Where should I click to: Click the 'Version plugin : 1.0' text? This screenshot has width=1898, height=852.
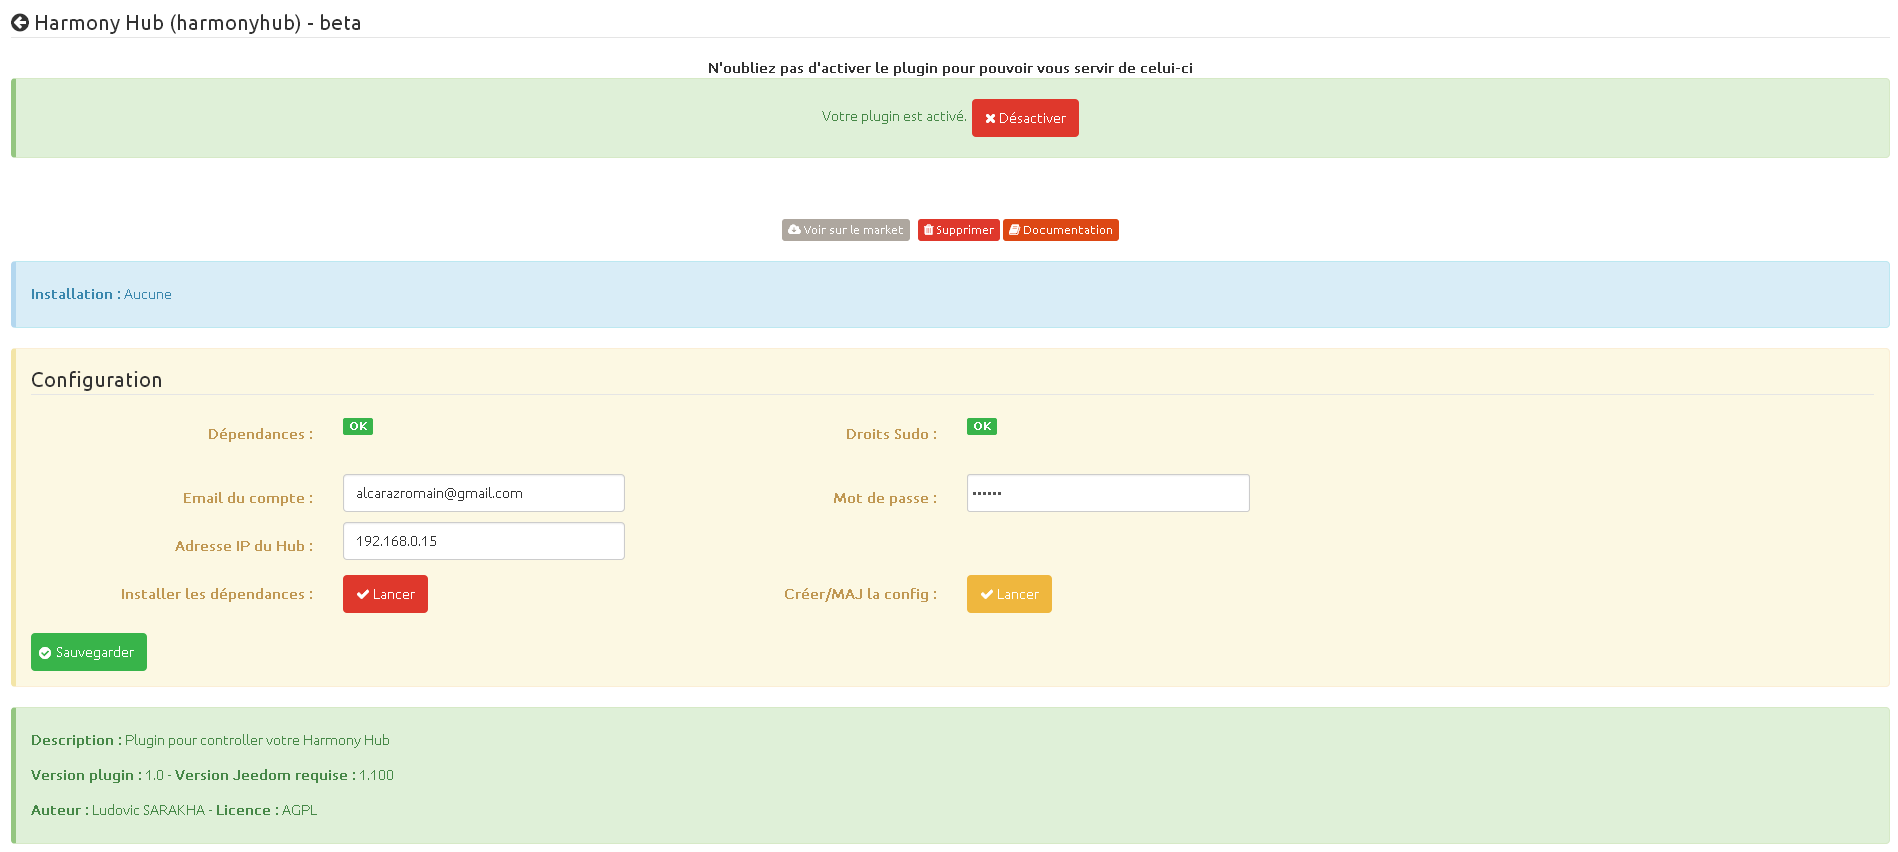[97, 775]
